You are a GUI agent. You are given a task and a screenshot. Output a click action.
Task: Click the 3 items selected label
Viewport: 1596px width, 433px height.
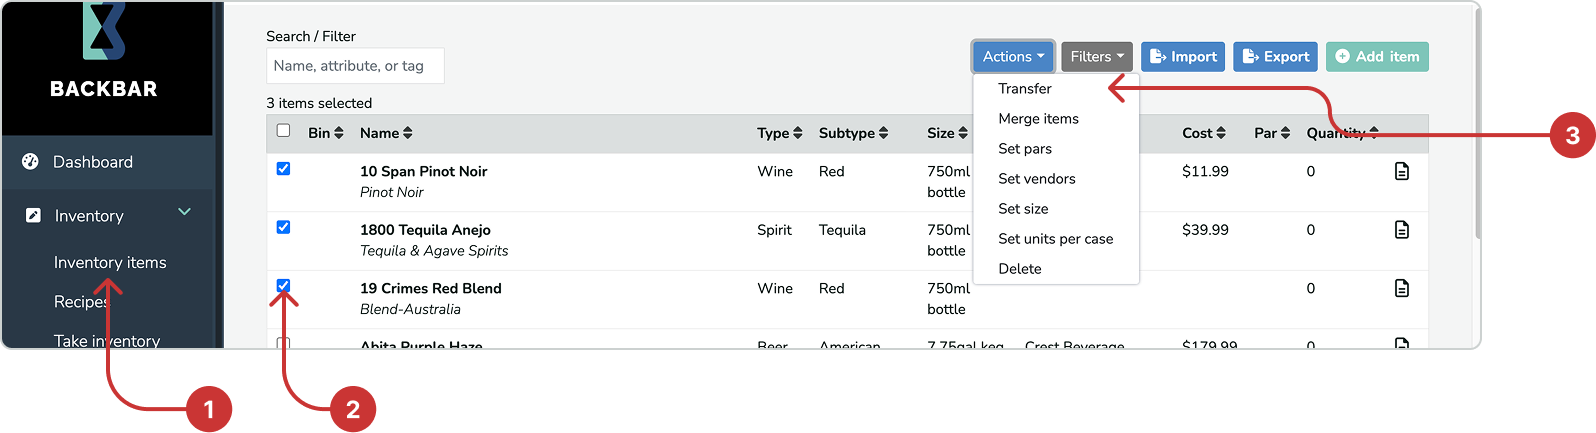pos(319,103)
